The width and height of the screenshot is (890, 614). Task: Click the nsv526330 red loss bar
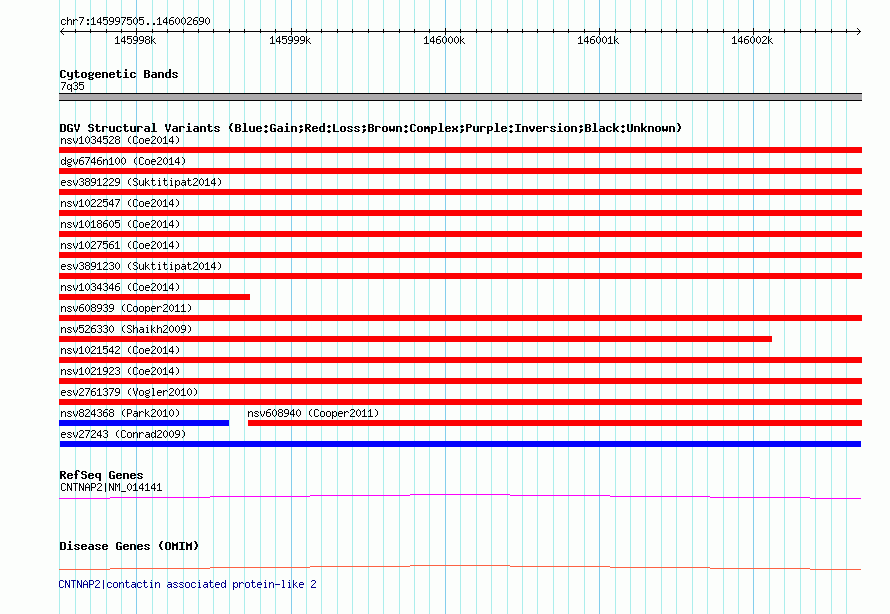pos(415,339)
